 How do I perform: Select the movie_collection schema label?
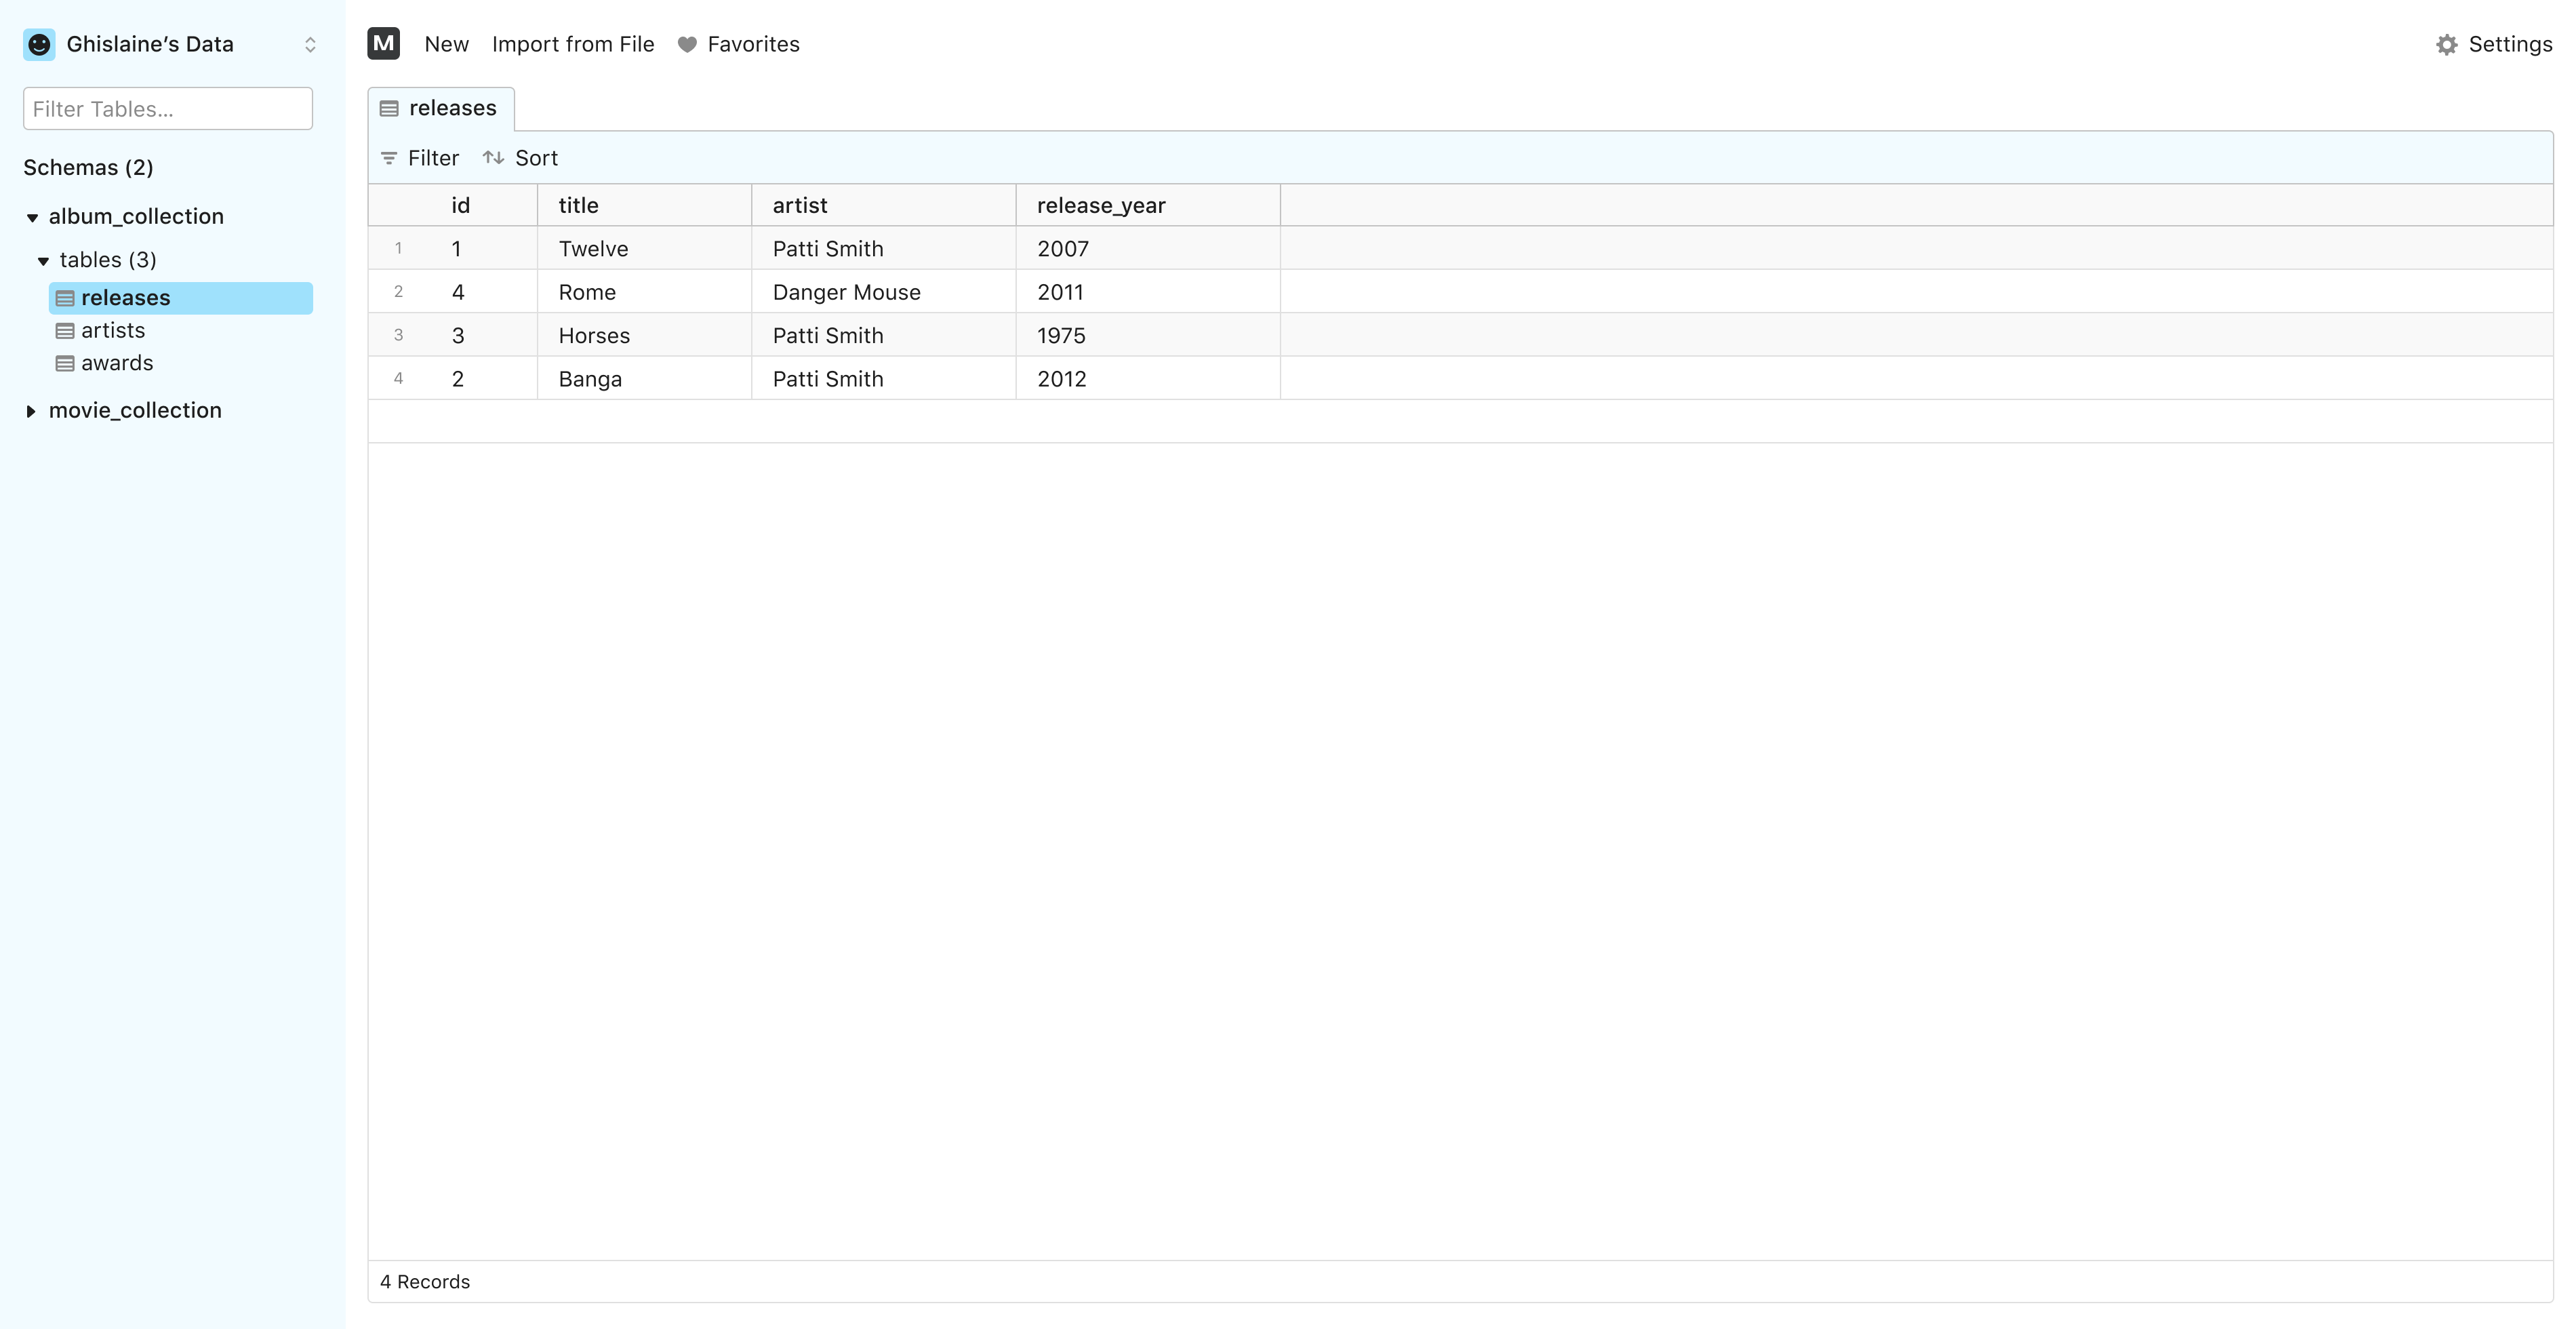point(135,410)
